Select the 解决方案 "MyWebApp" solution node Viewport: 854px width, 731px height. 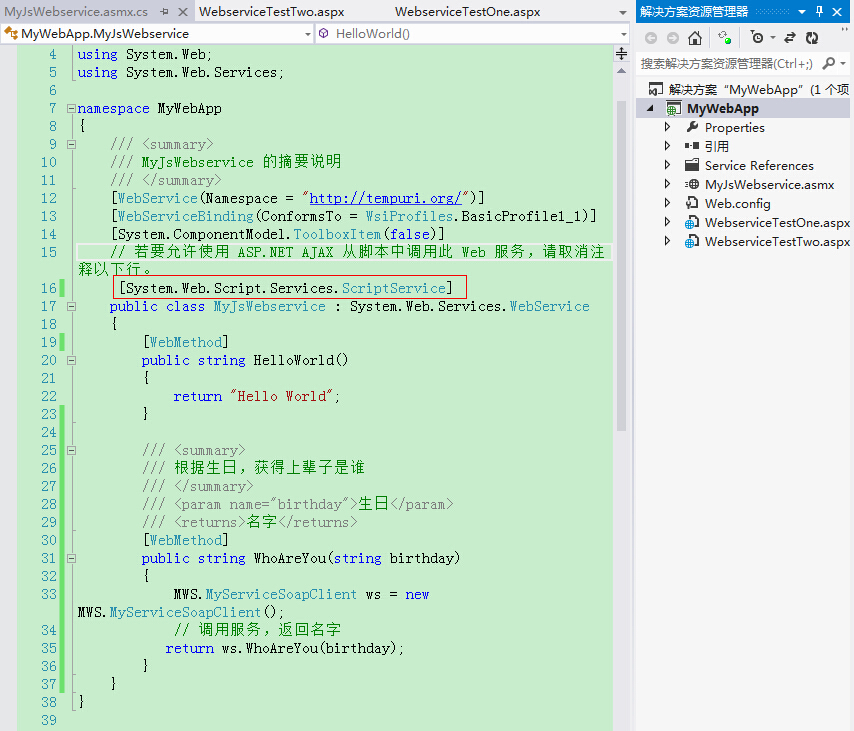point(759,89)
